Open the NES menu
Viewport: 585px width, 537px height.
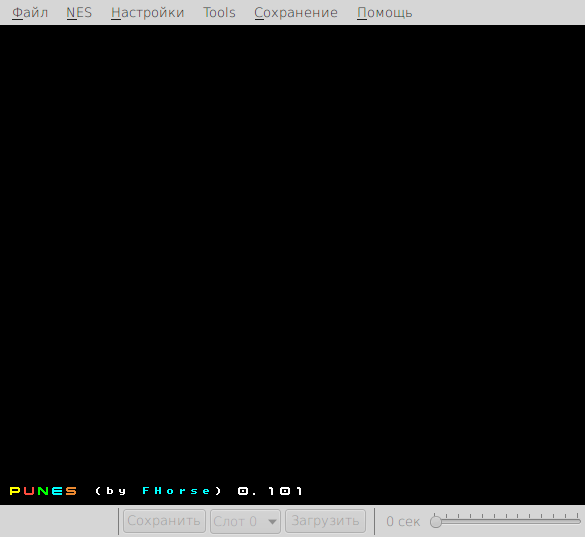click(79, 13)
